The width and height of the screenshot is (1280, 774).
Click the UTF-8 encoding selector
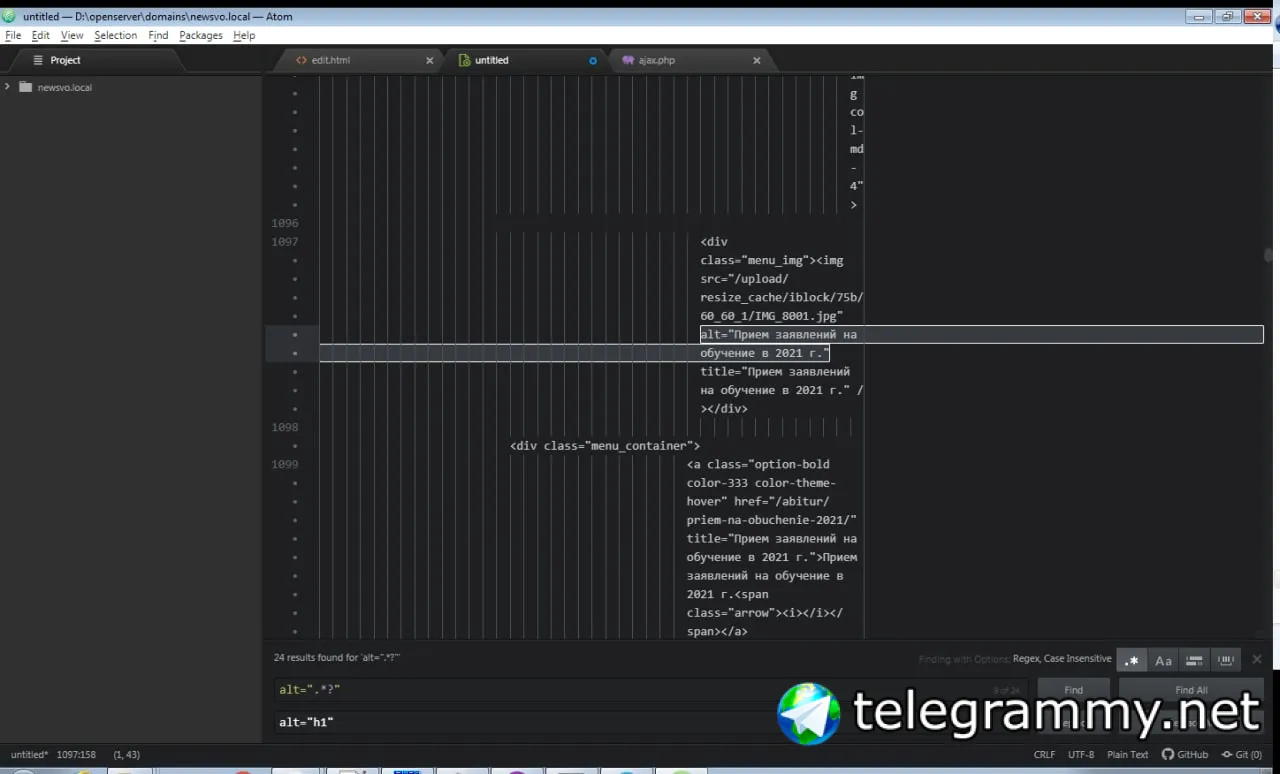1081,754
